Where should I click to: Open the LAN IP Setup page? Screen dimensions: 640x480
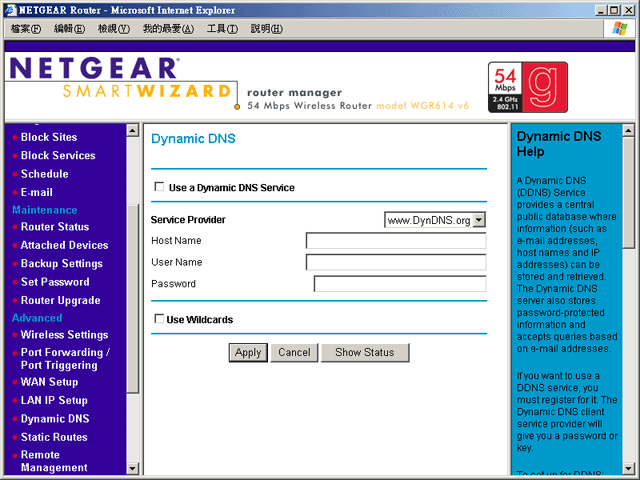coord(54,400)
